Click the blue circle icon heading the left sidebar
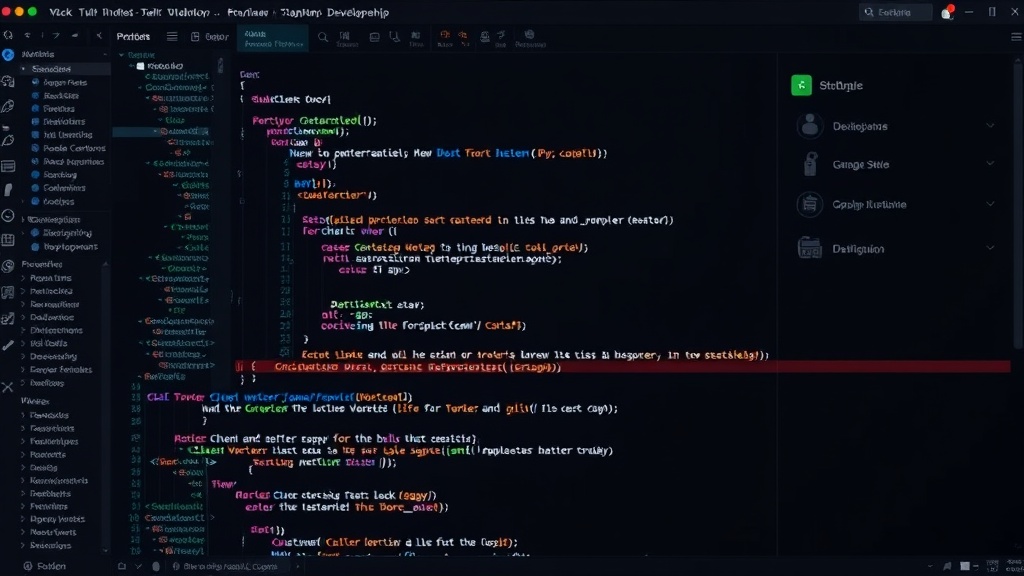The width and height of the screenshot is (1024, 576). point(8,55)
